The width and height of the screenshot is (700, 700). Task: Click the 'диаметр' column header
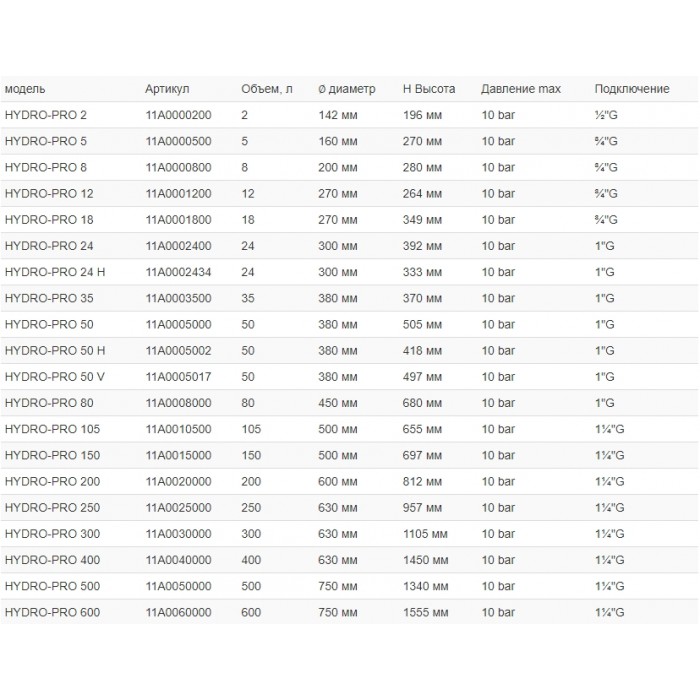pyautogui.click(x=347, y=89)
